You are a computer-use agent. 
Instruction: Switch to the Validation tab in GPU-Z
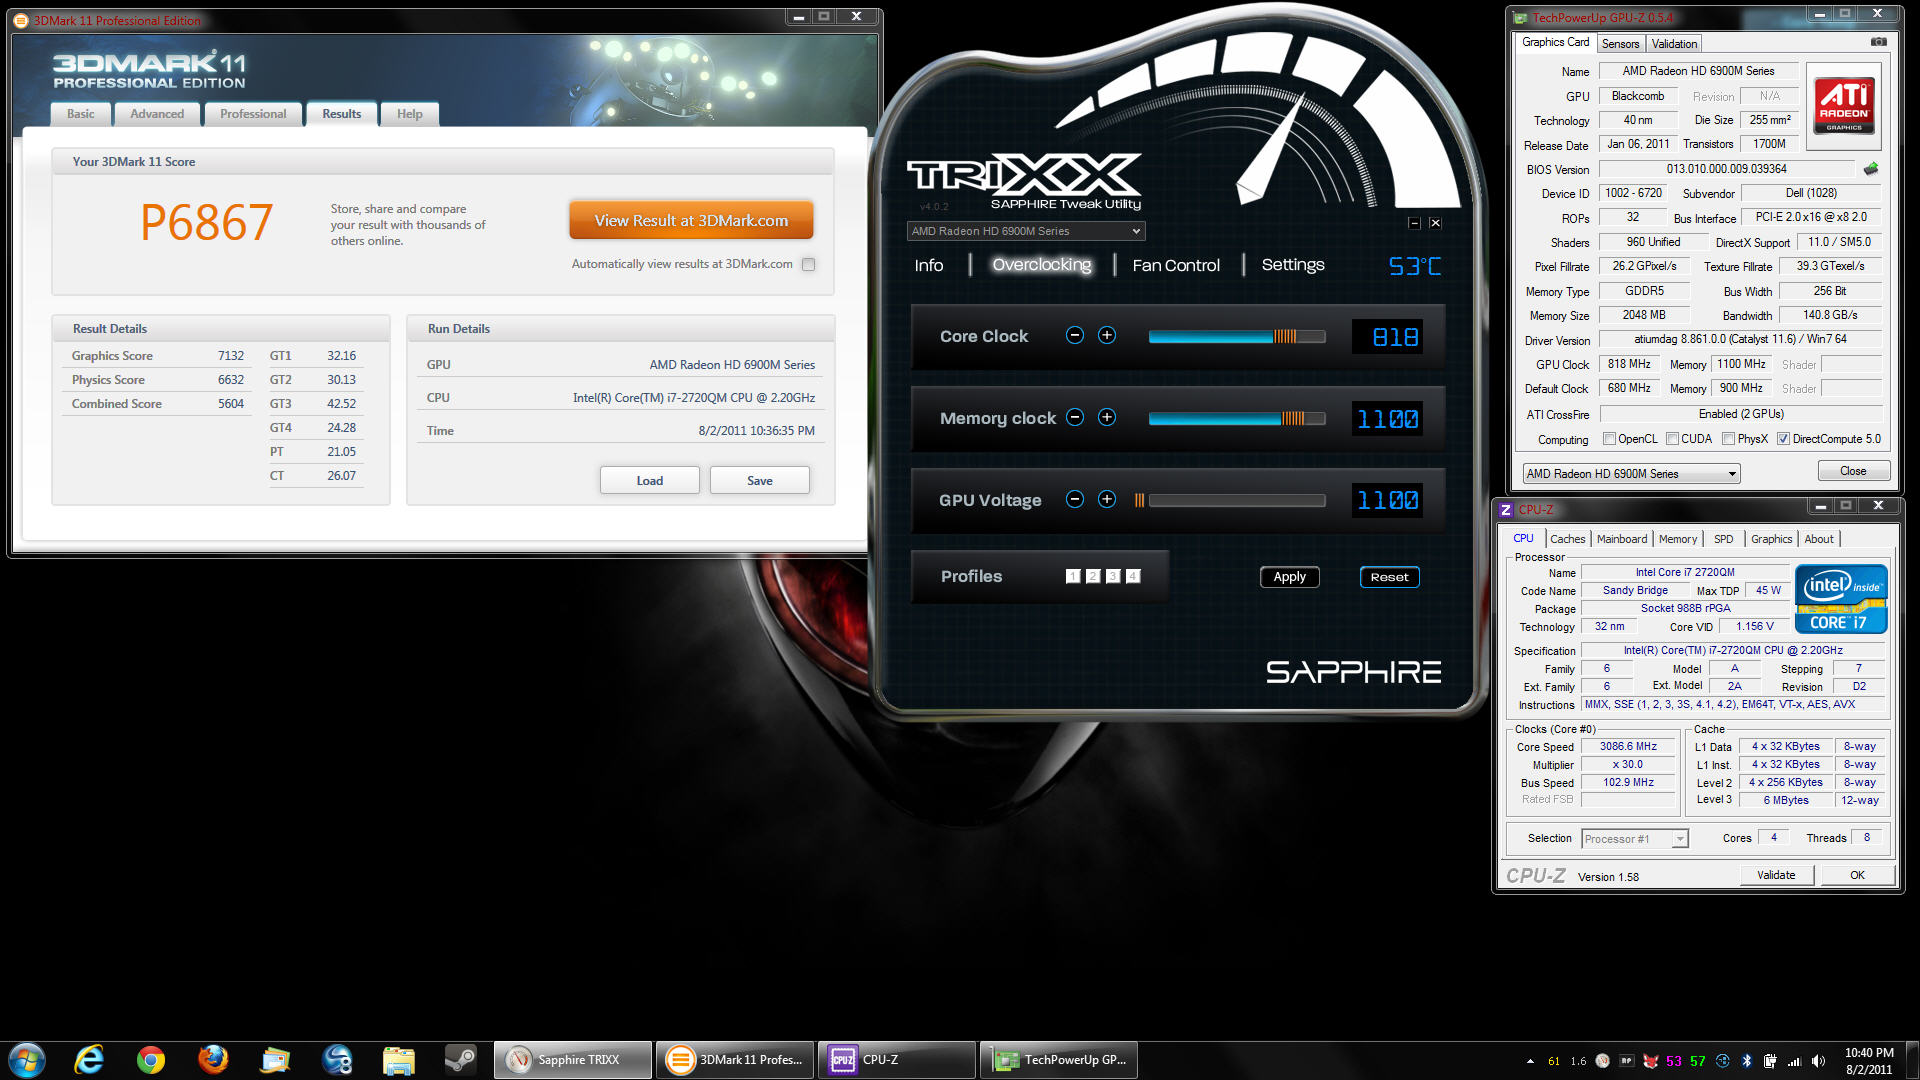[1674, 44]
